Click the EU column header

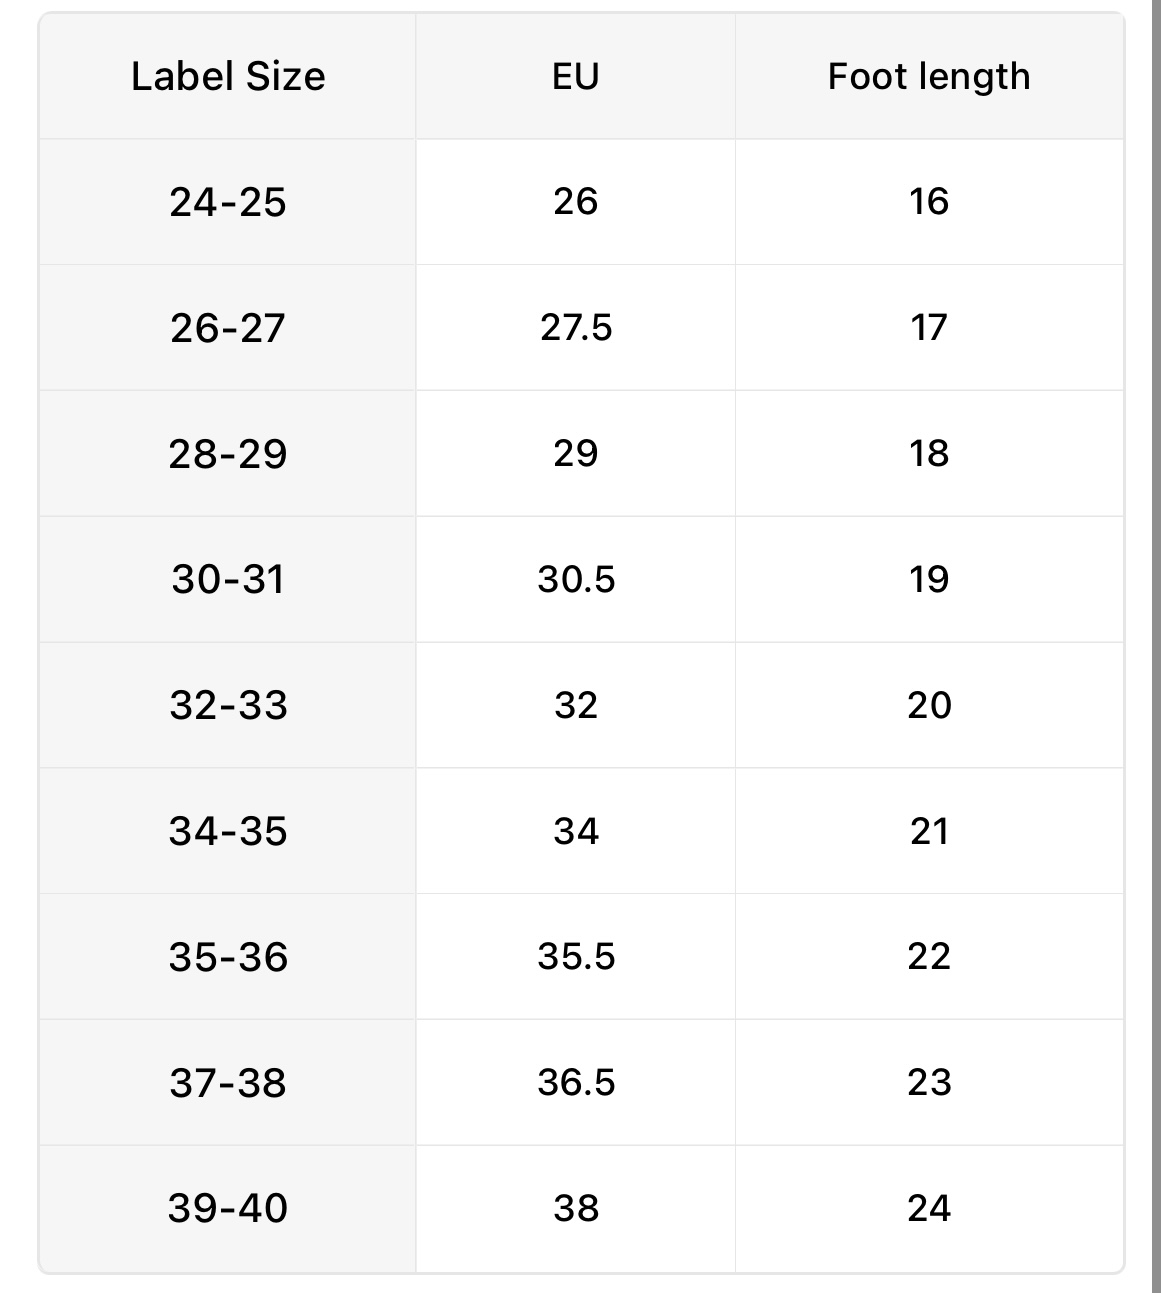[x=575, y=77]
